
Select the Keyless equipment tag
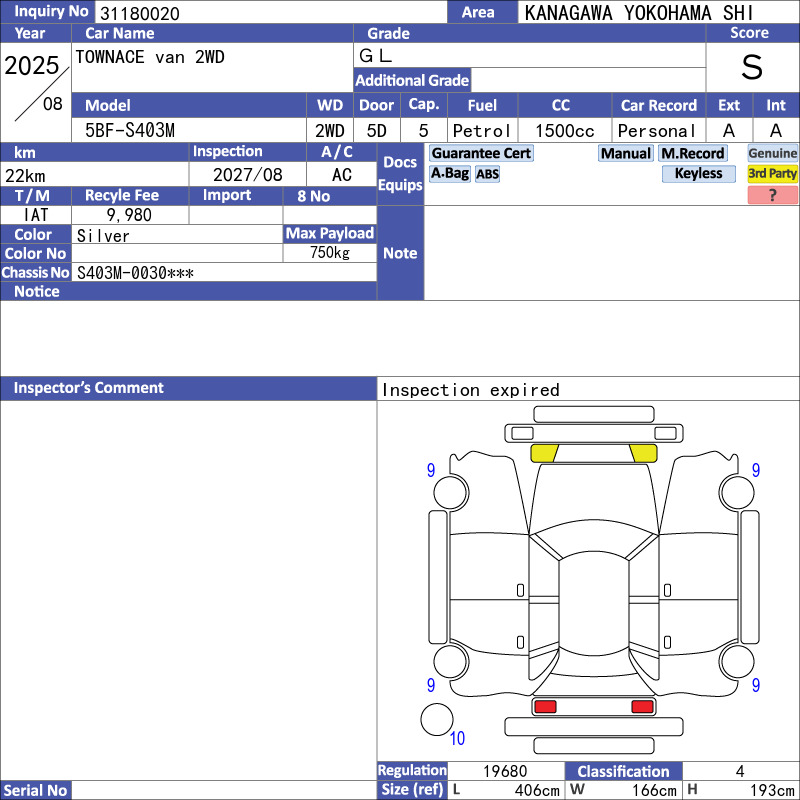point(698,173)
